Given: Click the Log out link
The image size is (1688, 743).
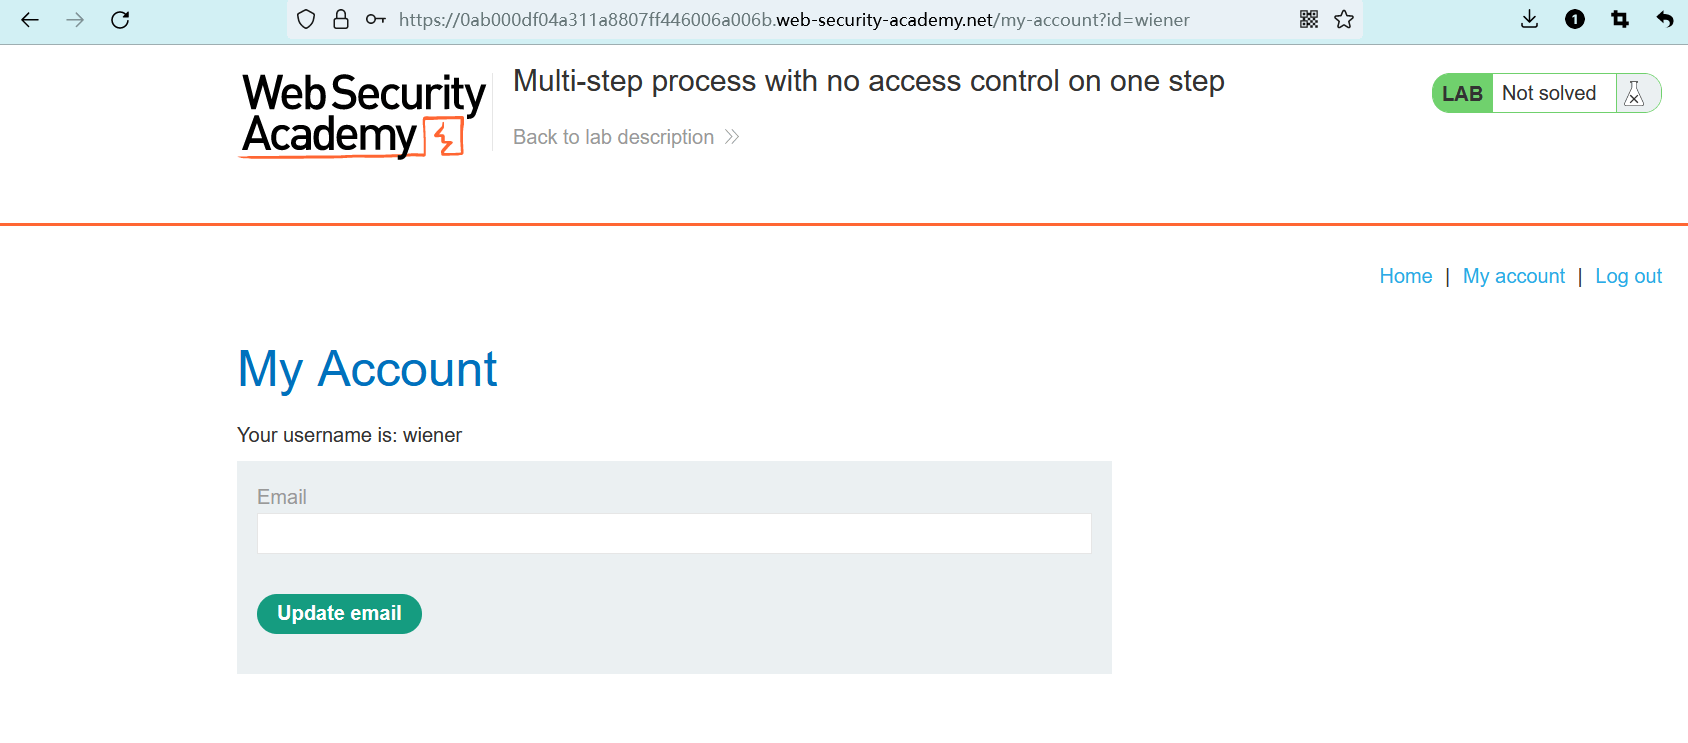Looking at the screenshot, I should click(x=1628, y=276).
